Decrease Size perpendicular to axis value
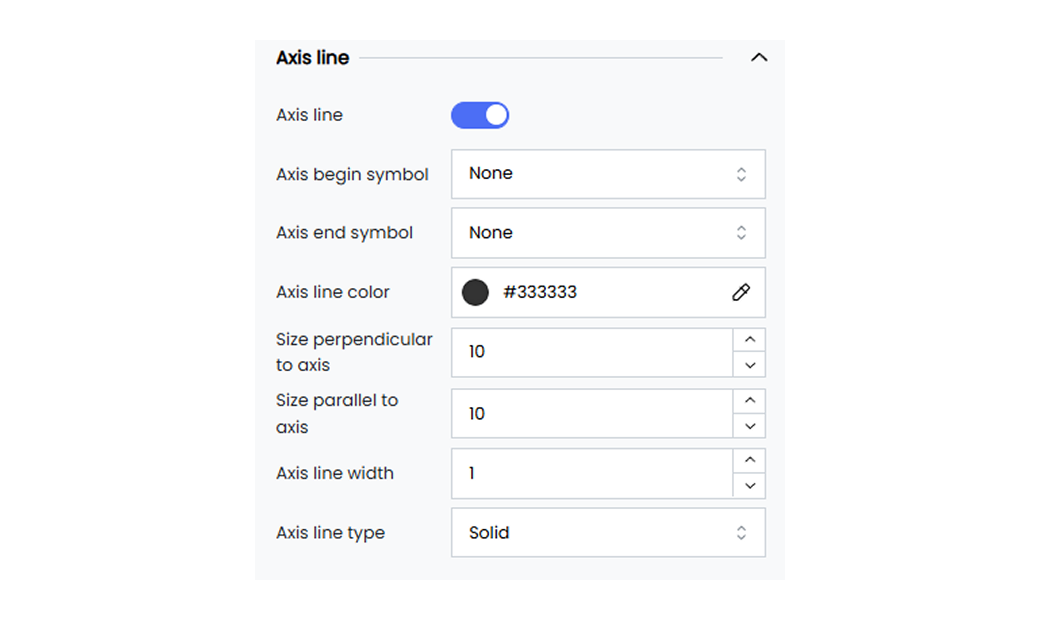 749,365
